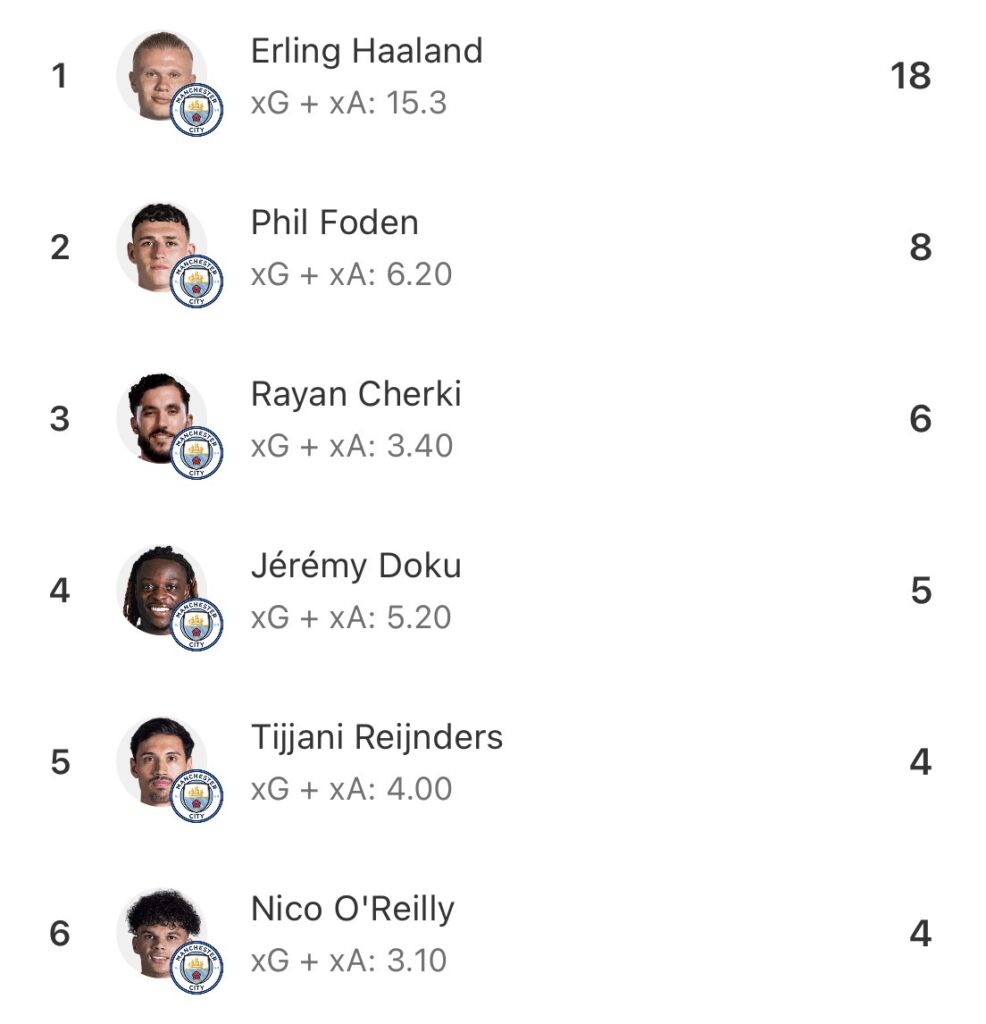
Task: Click the rank number 6 in the list
Action: [x=60, y=934]
